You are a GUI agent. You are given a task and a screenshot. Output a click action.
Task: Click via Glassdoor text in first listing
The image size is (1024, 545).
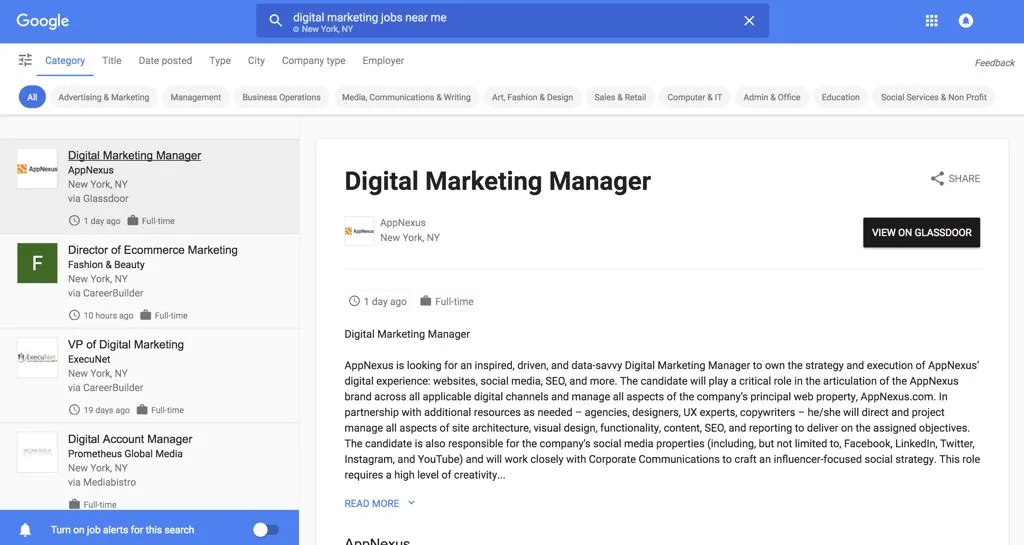point(98,198)
